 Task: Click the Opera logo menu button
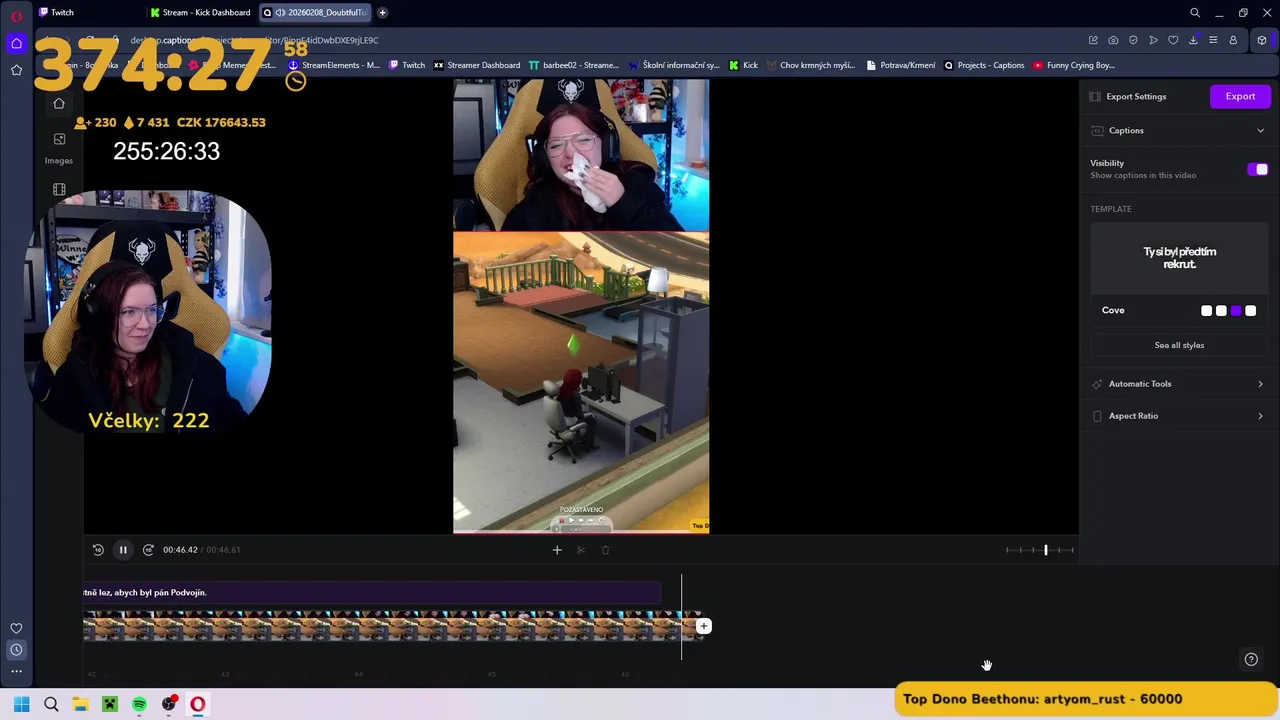pos(16,15)
